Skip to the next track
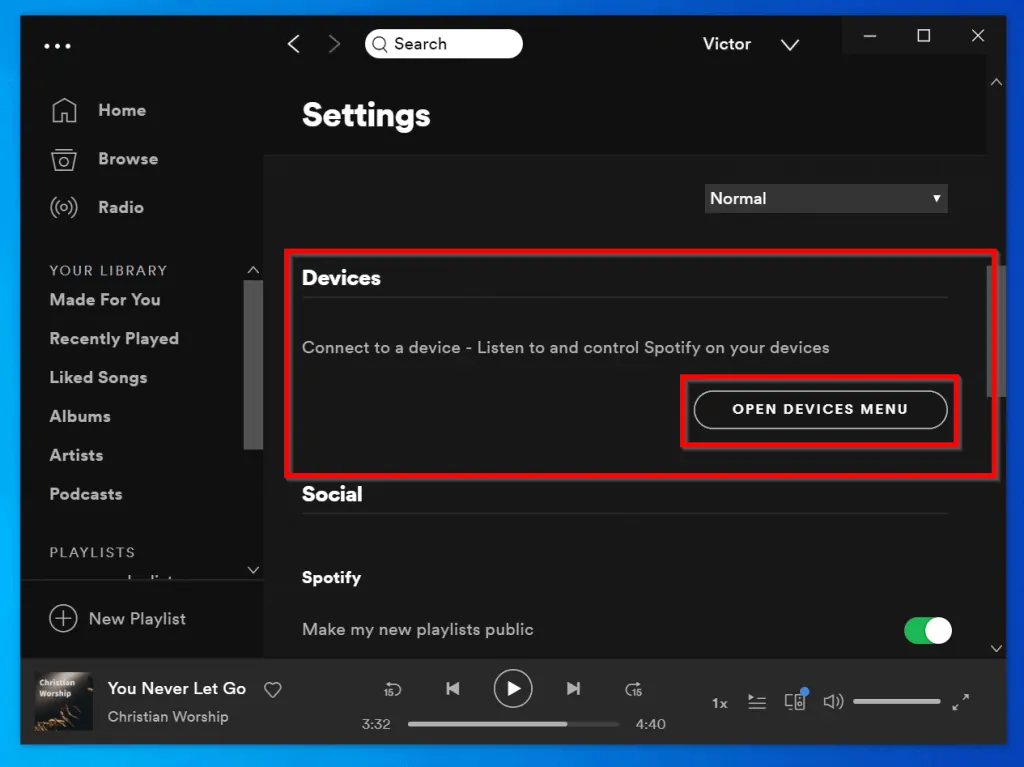Image resolution: width=1024 pixels, height=767 pixels. click(573, 689)
